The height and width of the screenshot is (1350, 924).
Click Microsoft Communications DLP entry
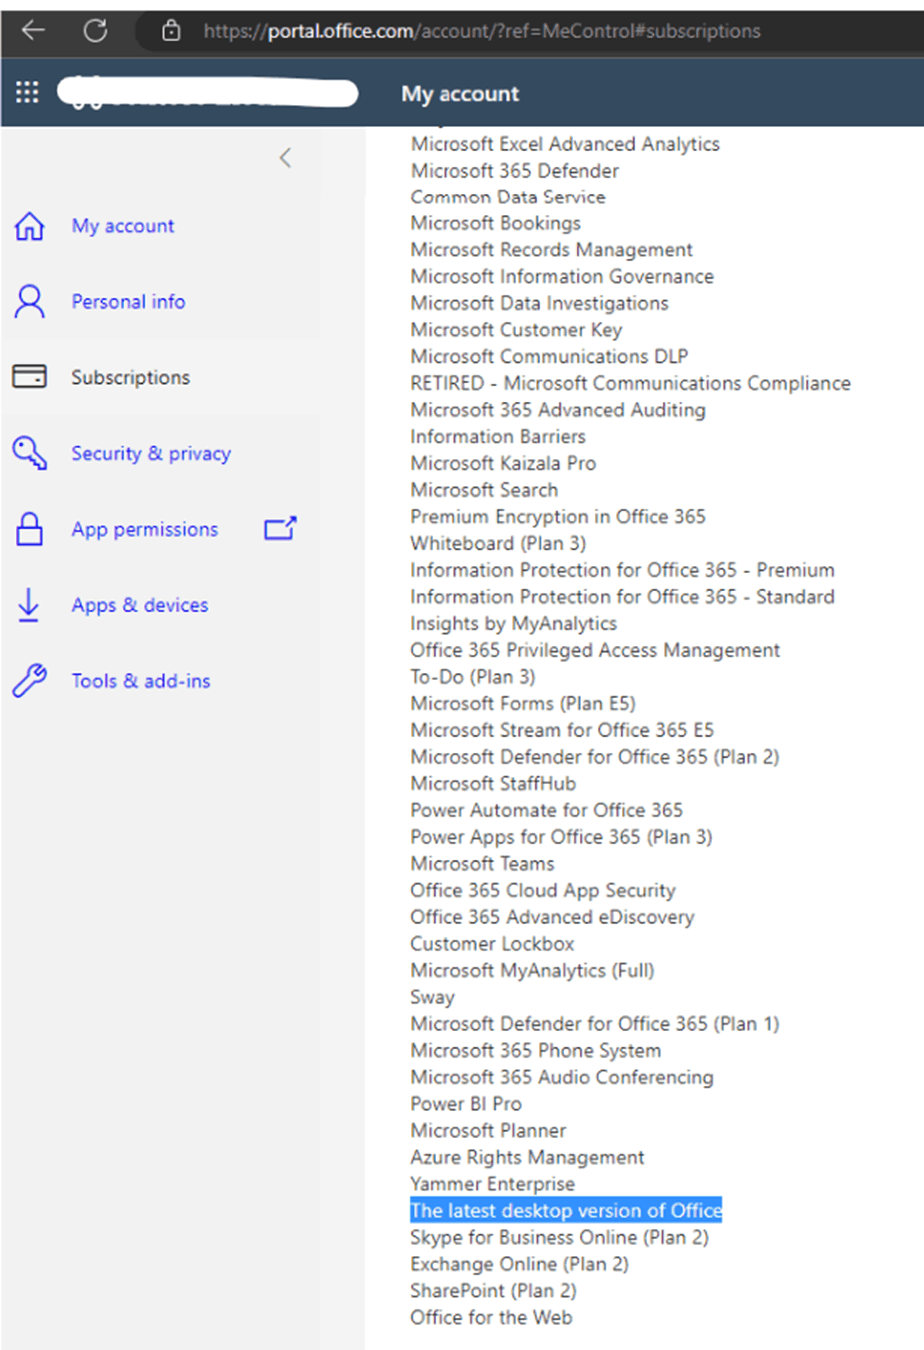[x=549, y=356]
